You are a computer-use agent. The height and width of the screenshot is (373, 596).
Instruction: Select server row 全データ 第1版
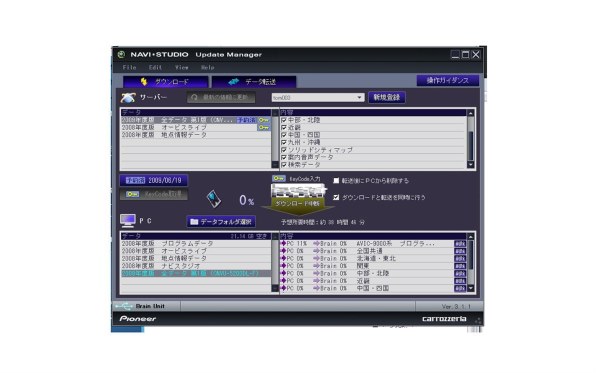click(x=196, y=120)
